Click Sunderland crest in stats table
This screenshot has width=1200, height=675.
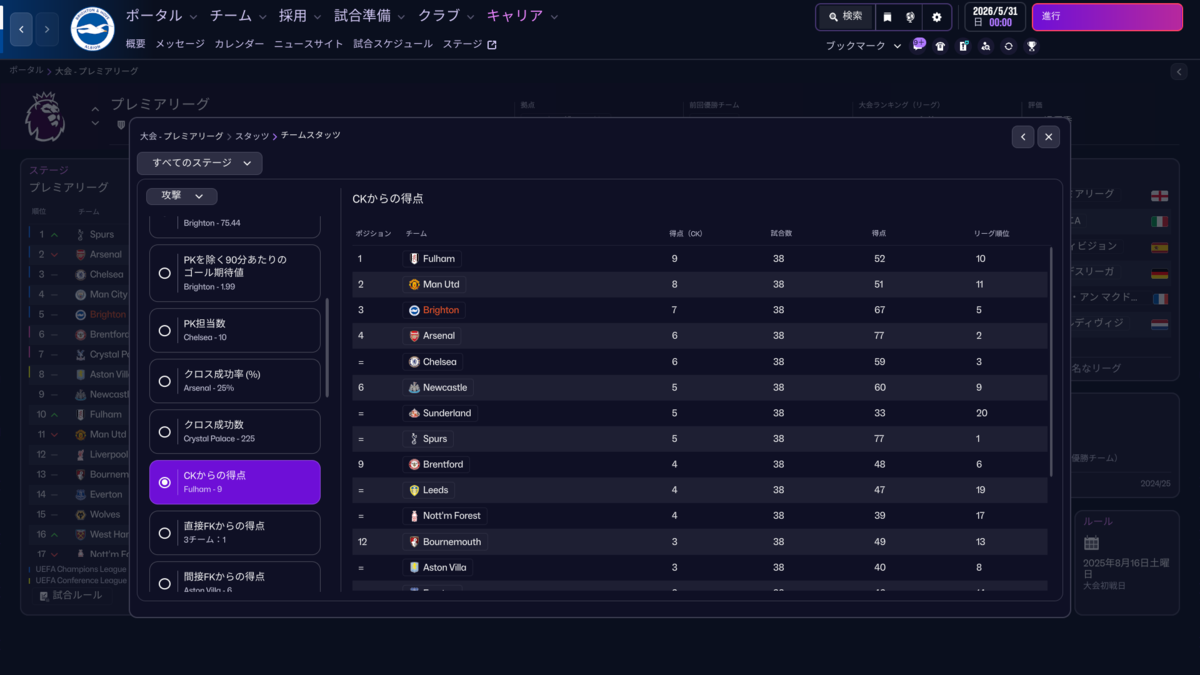pos(414,413)
